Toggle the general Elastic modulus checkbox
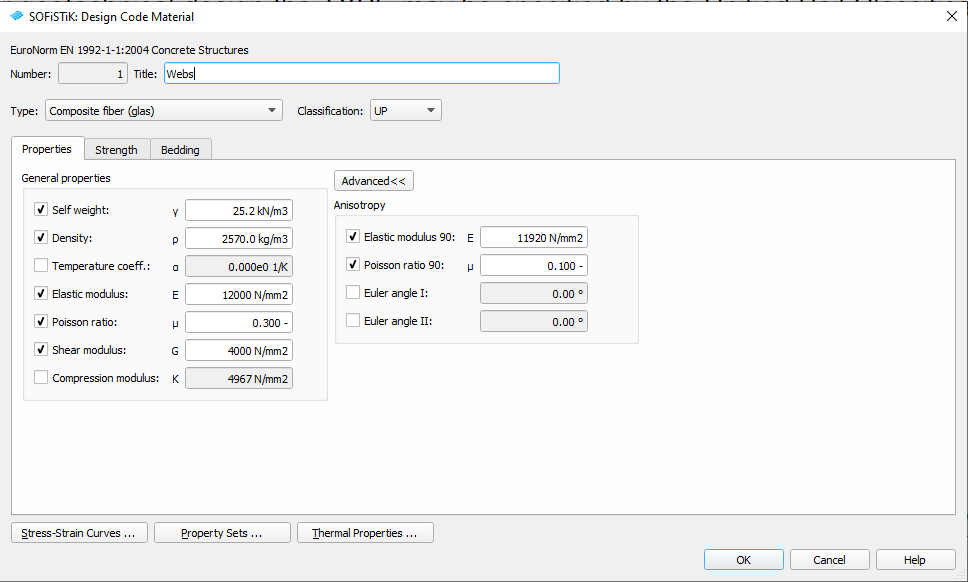This screenshot has height=582, width=968. click(x=41, y=293)
